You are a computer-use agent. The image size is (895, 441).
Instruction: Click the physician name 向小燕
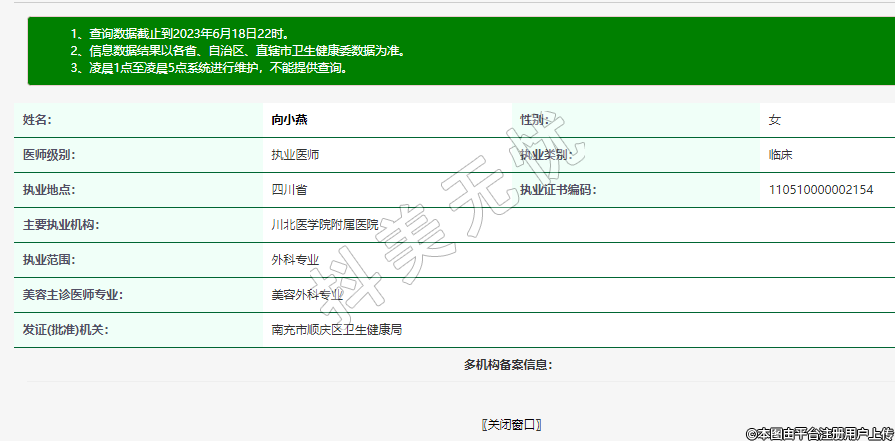pyautogui.click(x=290, y=120)
